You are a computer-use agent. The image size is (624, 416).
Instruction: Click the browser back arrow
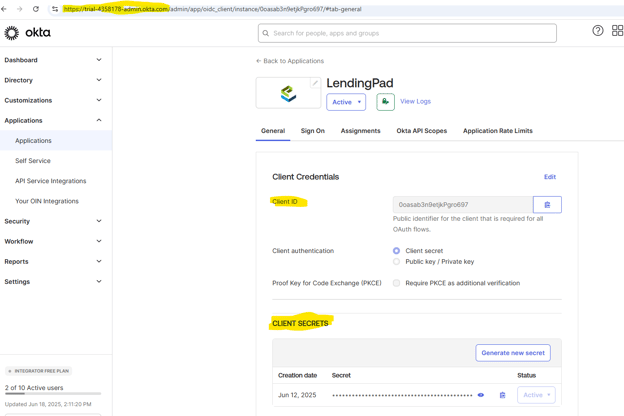point(4,9)
